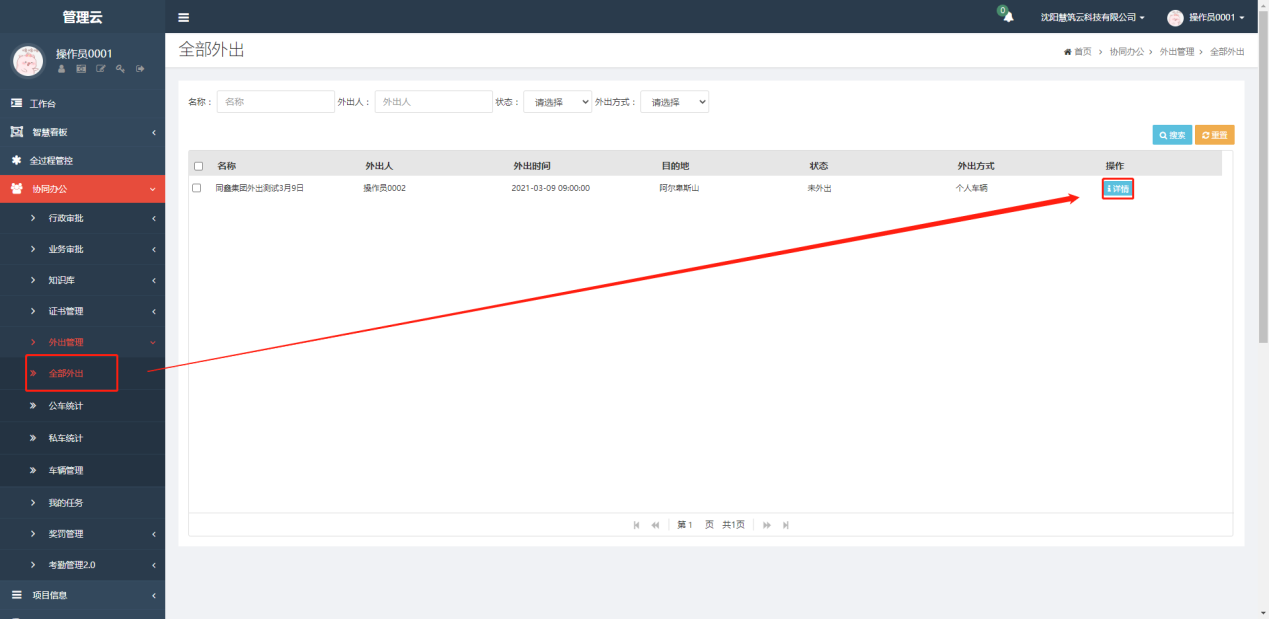Click the 协同办公 group icon
The width and height of the screenshot is (1269, 619).
pyautogui.click(x=16, y=189)
